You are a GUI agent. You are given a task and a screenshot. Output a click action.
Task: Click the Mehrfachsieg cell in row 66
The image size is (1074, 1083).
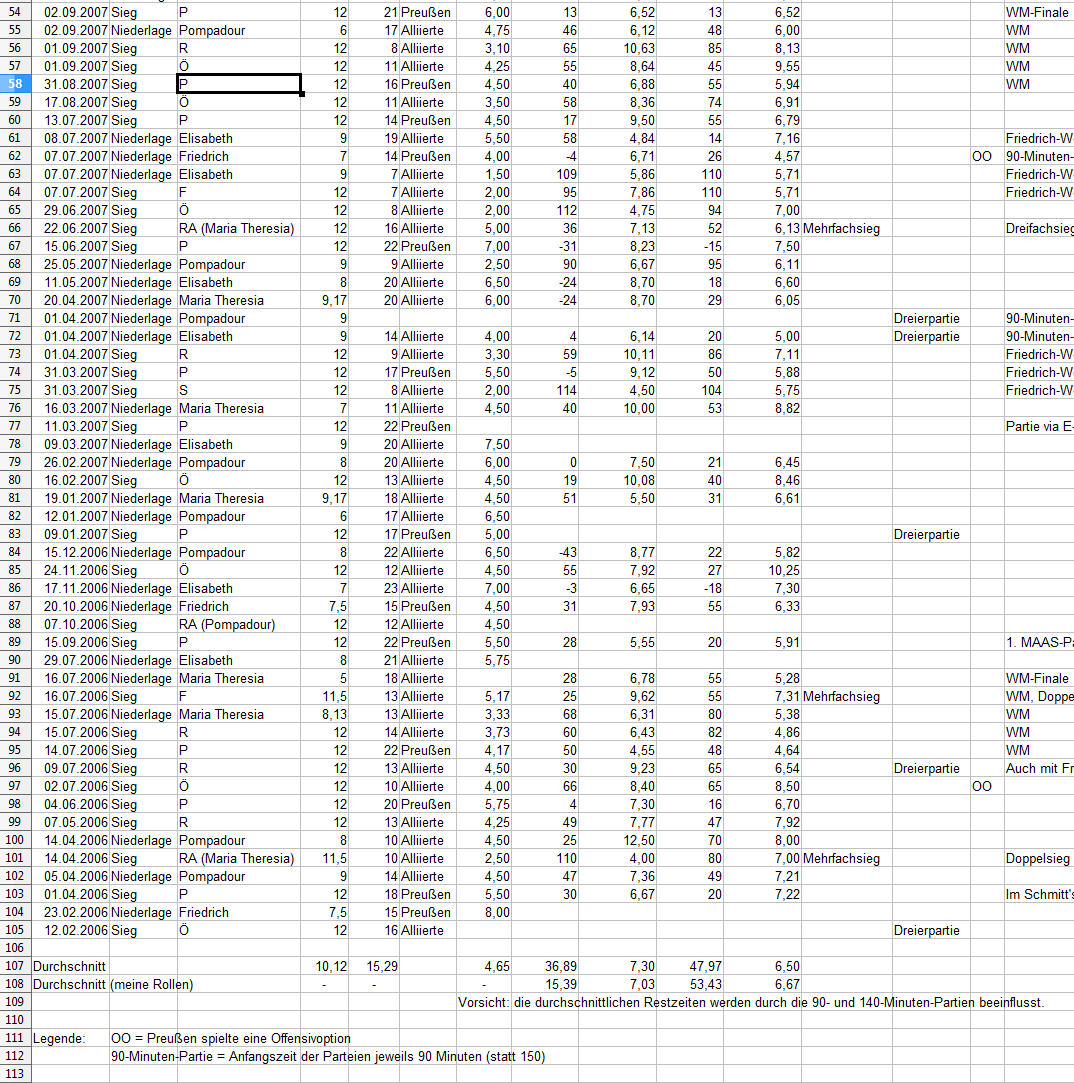tap(846, 229)
